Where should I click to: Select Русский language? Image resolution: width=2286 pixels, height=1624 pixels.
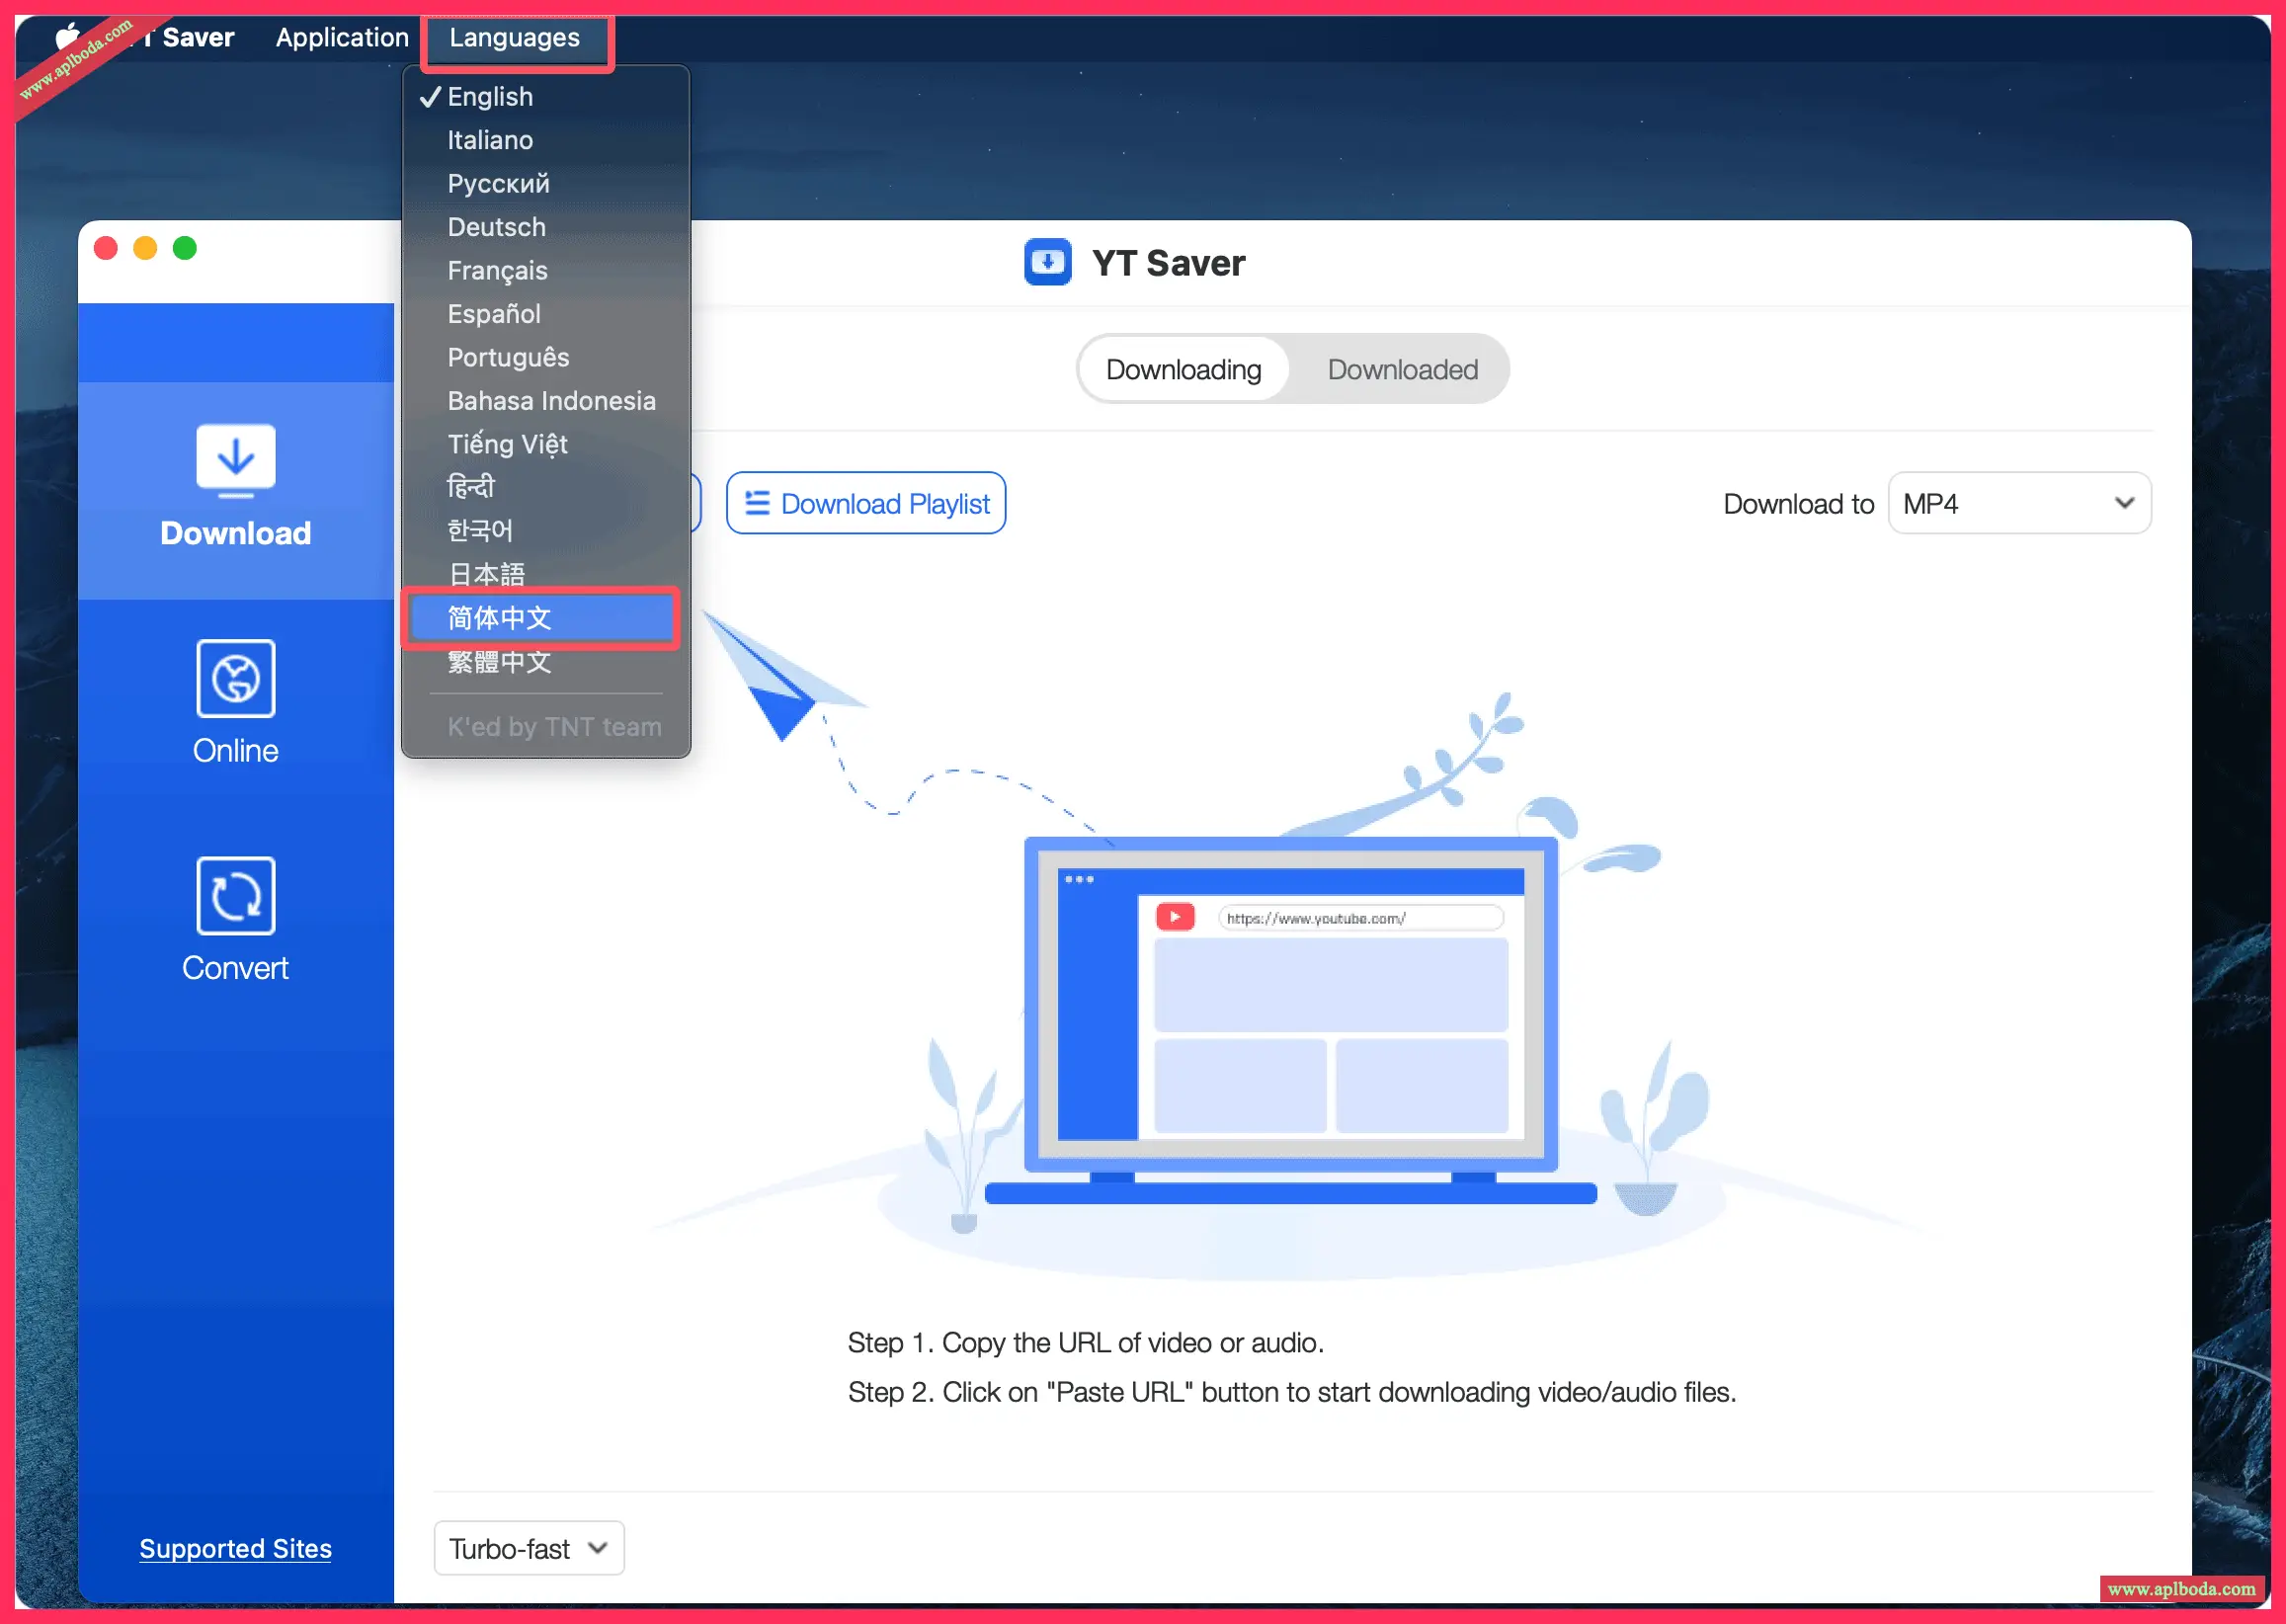[546, 184]
